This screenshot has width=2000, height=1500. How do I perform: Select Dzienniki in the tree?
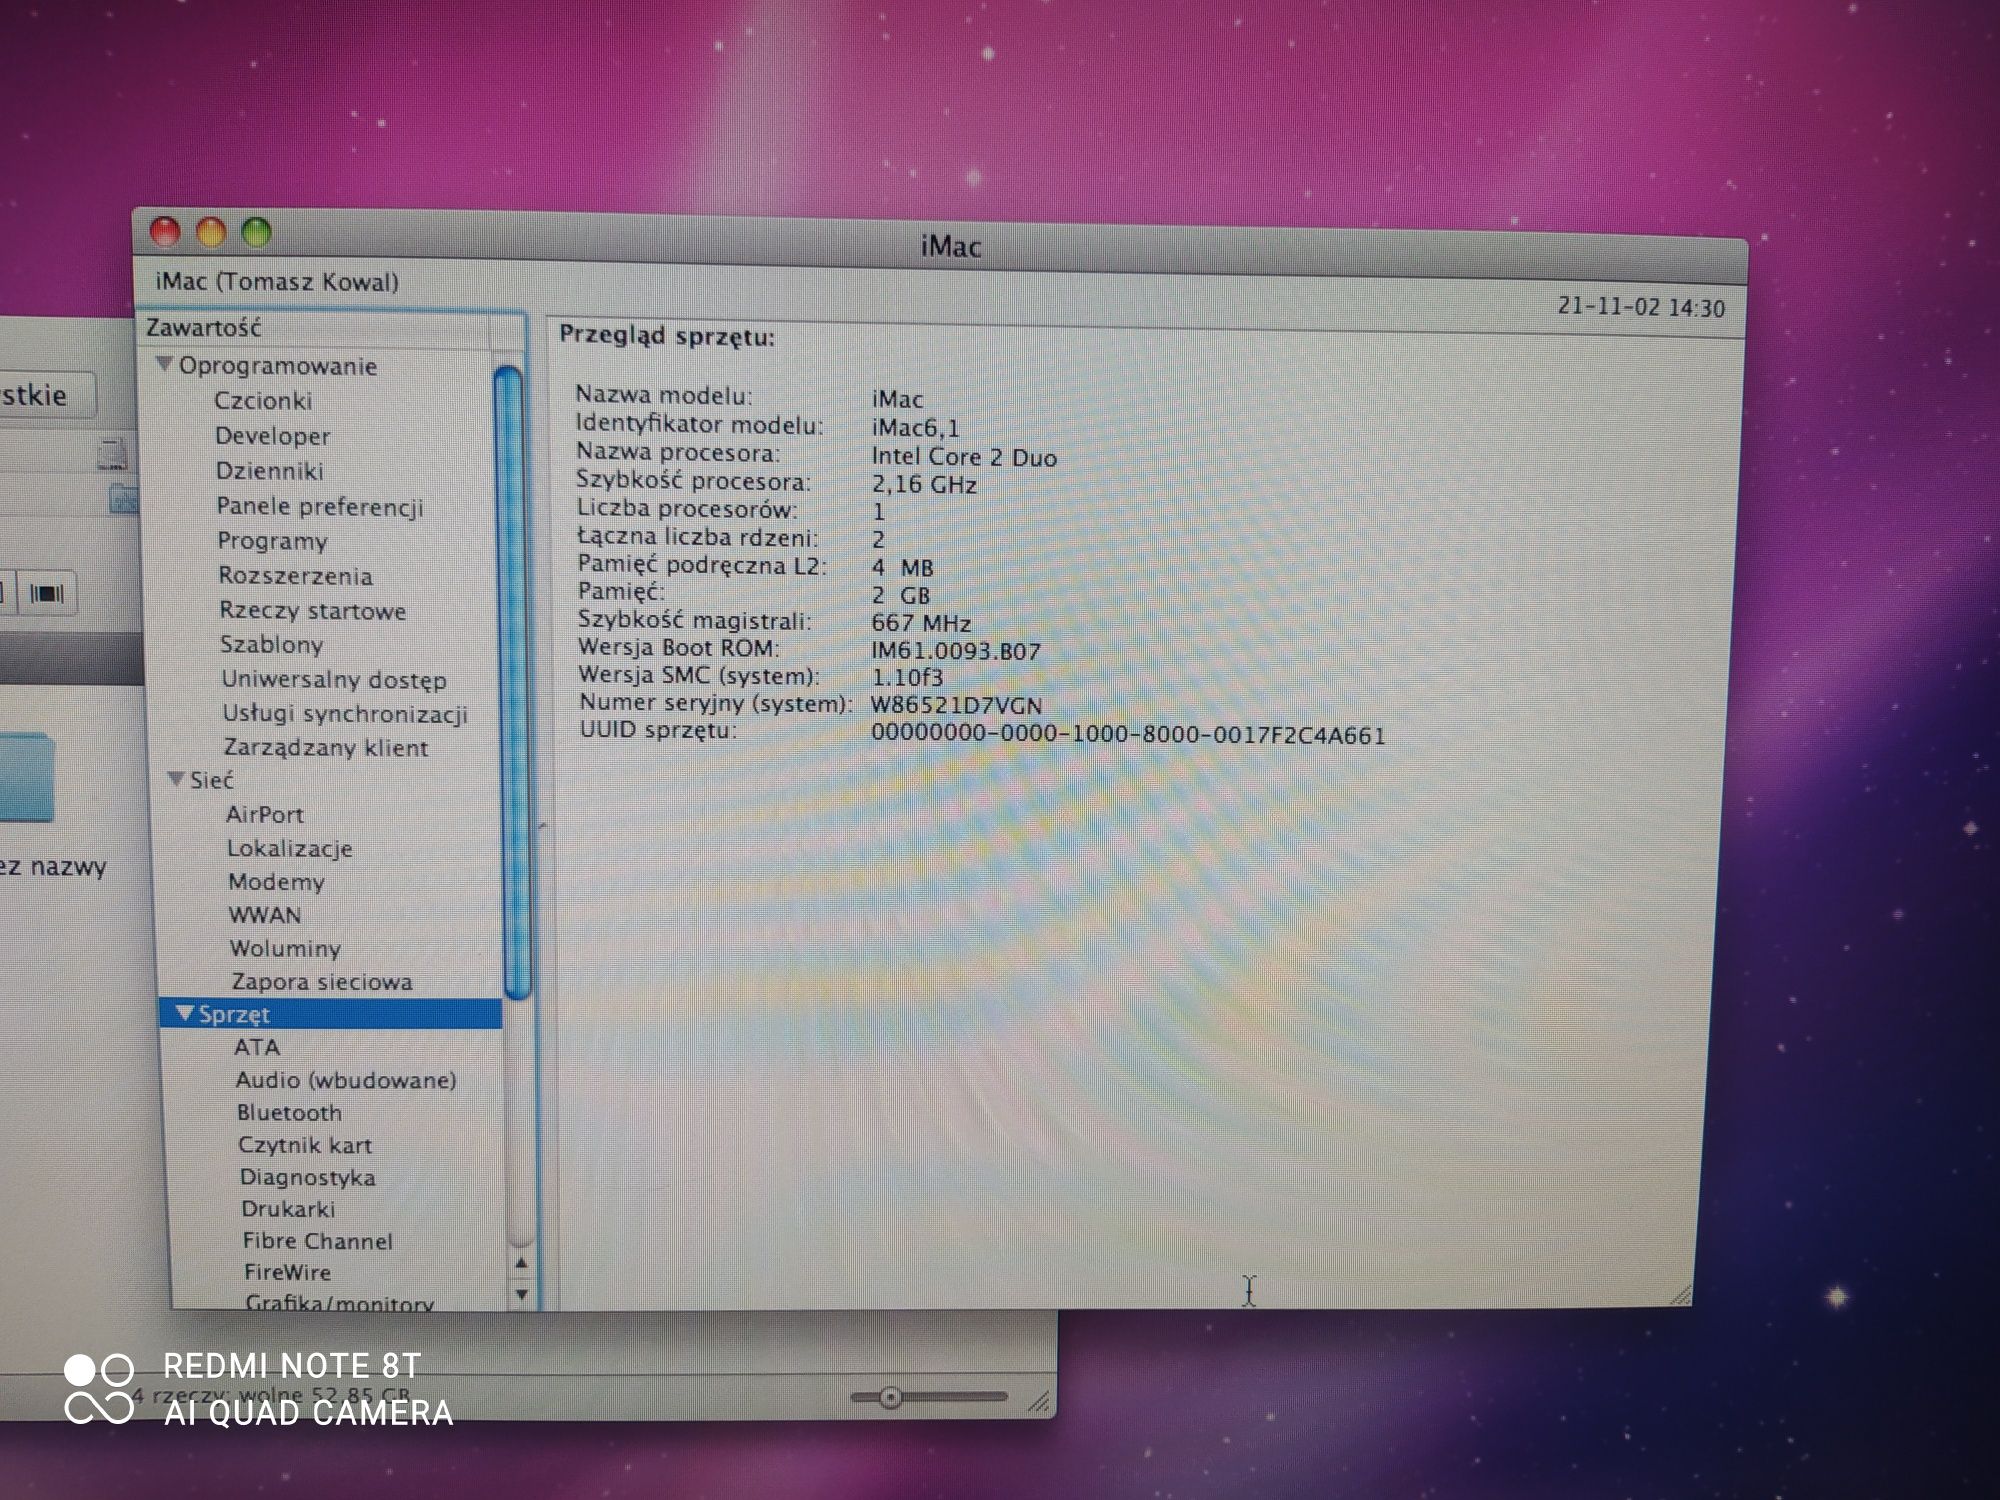(270, 471)
